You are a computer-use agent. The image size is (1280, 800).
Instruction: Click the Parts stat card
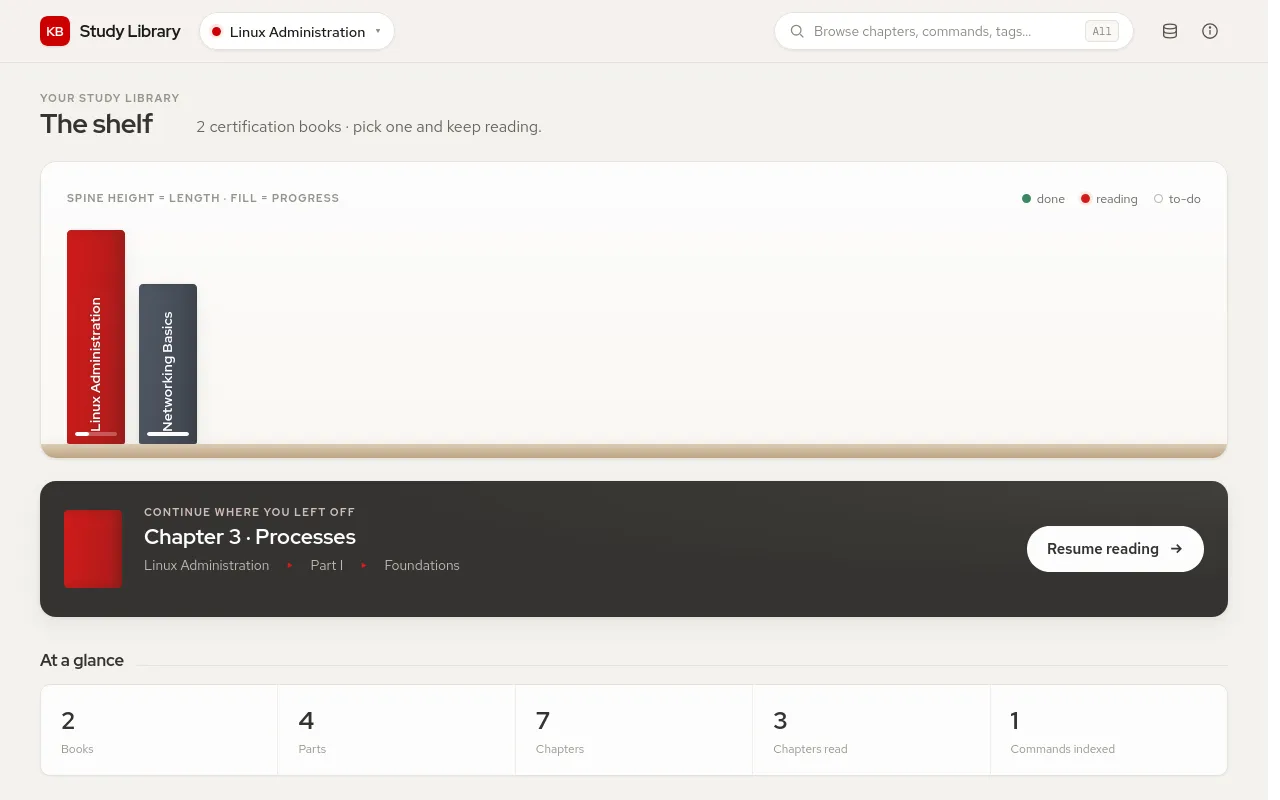pyautogui.click(x=396, y=730)
